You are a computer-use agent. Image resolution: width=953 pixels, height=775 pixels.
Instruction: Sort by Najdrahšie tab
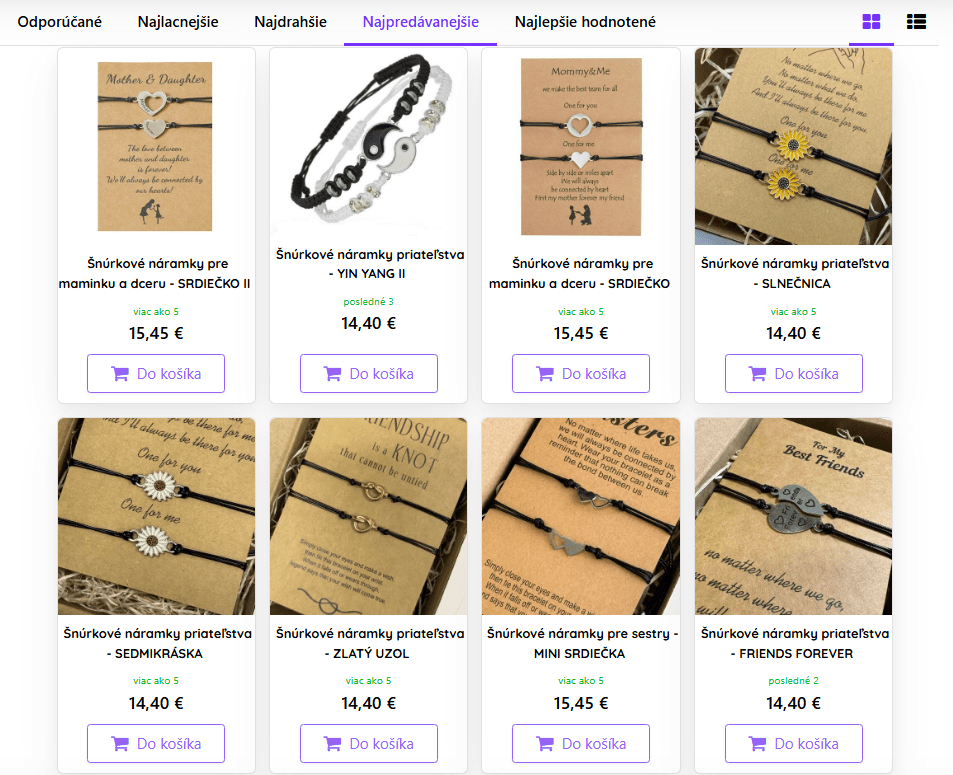pos(291,22)
